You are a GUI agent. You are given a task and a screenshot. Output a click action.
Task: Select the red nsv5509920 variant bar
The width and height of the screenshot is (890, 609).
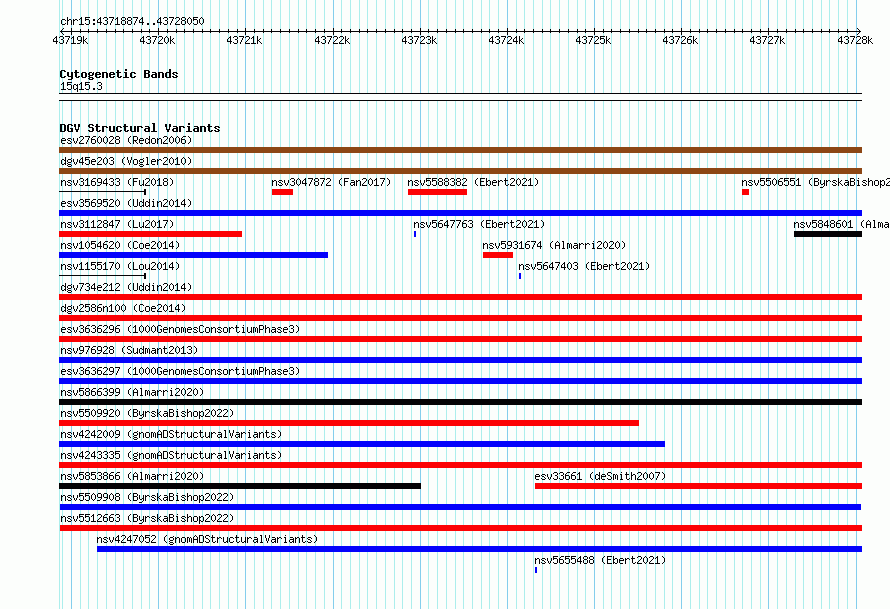349,423
